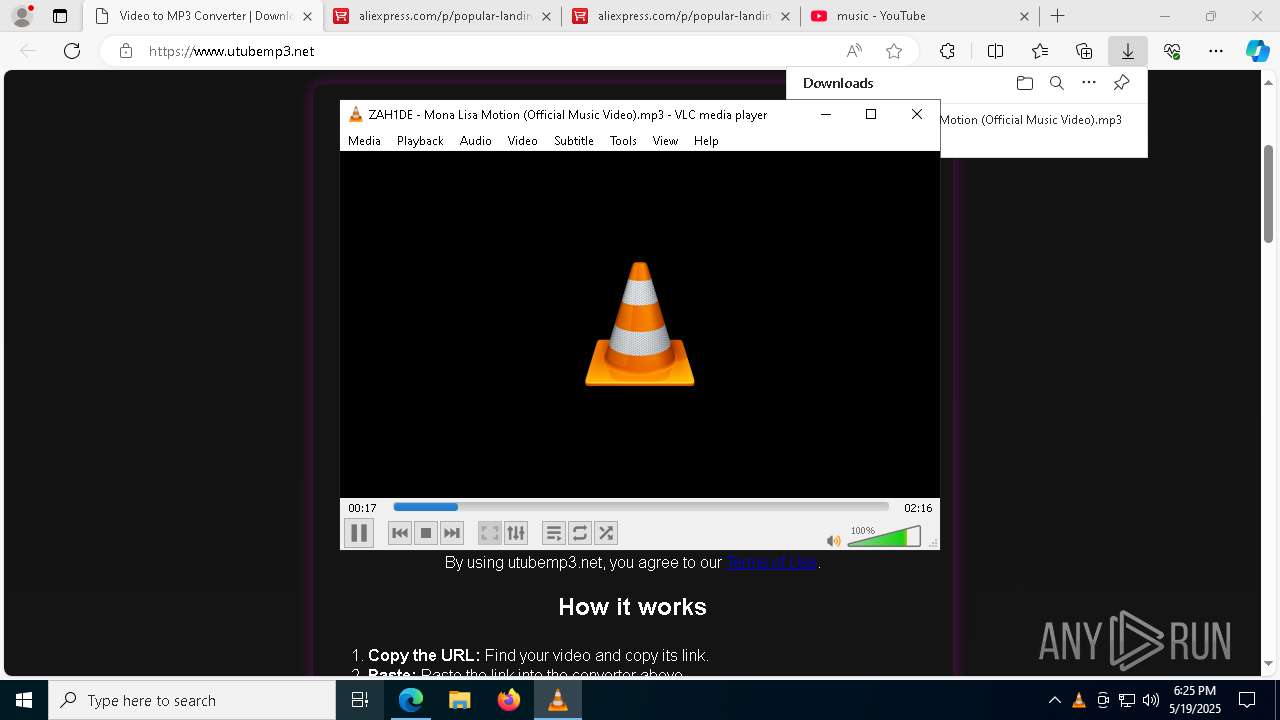Stop playback in VLC
Viewport: 1280px width, 720px height.
pyautogui.click(x=426, y=533)
